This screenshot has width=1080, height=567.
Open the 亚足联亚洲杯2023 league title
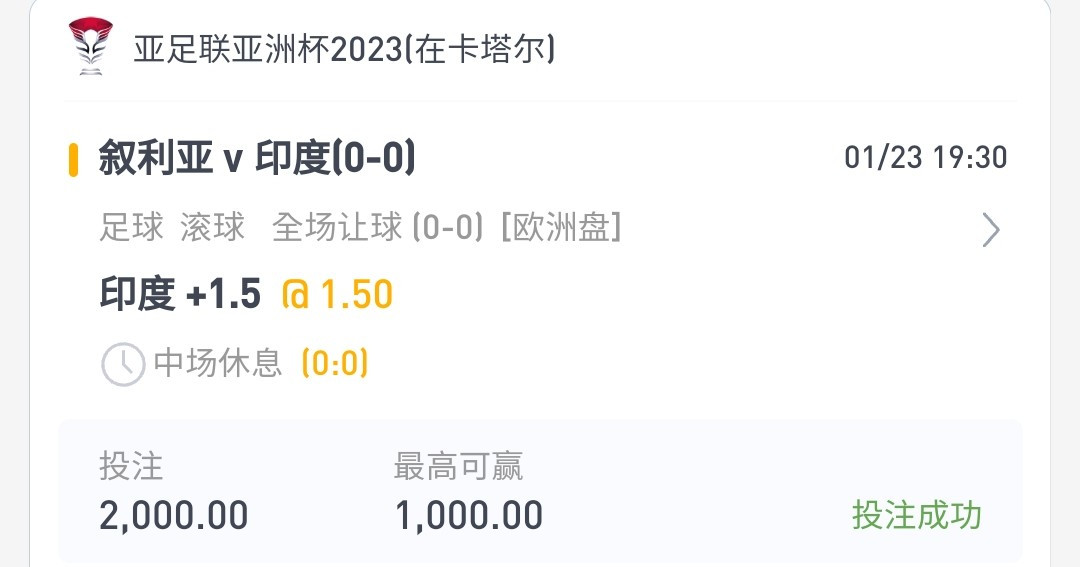point(344,49)
